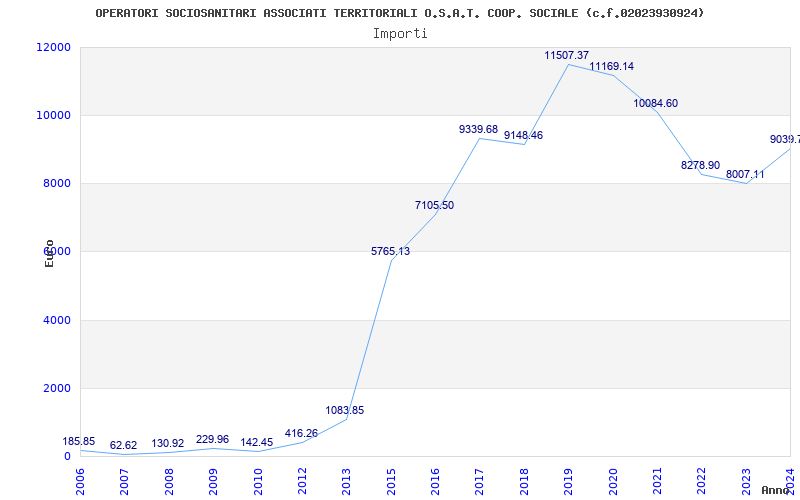Image resolution: width=800 pixels, height=500 pixels.
Task: Click the 2016 x-axis year label
Action: click(x=436, y=481)
